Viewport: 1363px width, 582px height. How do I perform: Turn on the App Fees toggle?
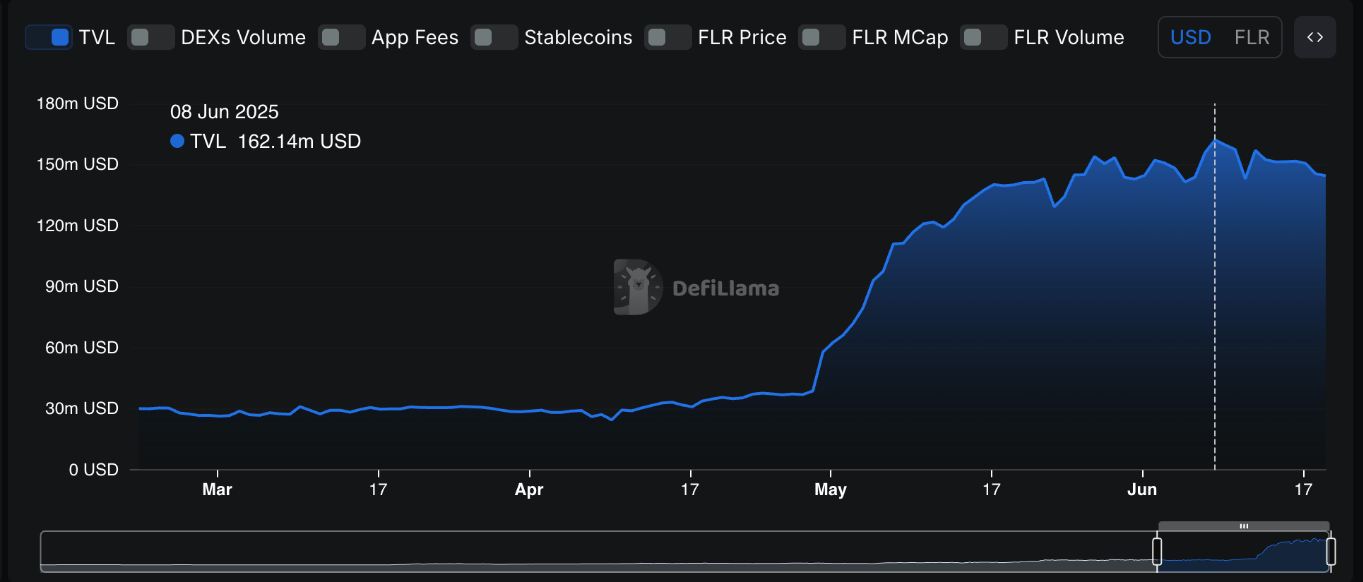click(342, 37)
